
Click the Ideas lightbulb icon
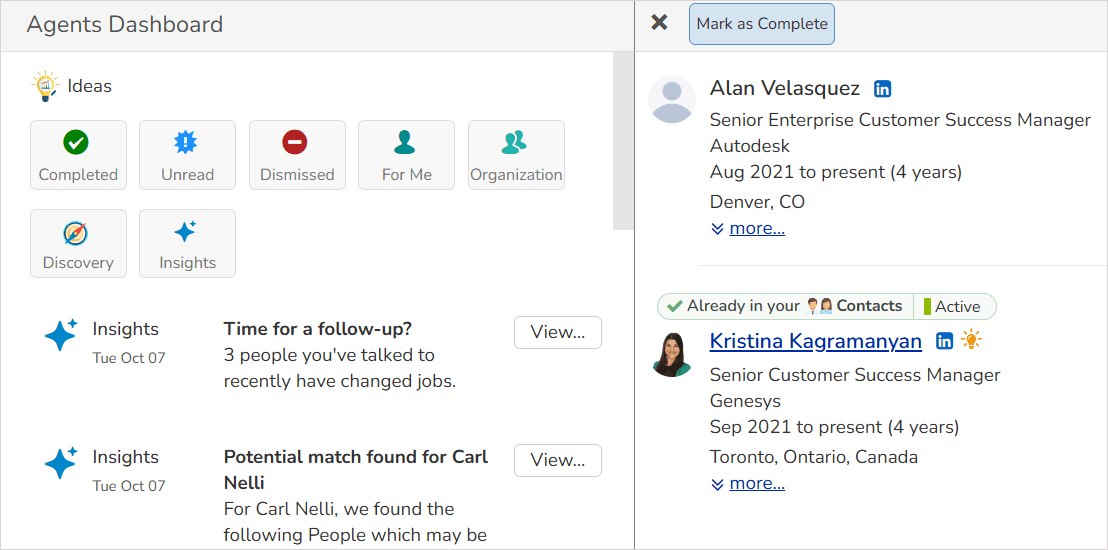point(45,86)
